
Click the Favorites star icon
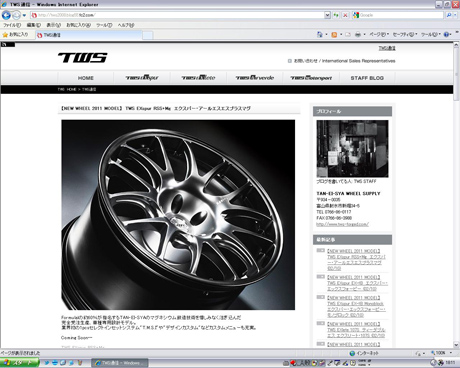[5, 35]
